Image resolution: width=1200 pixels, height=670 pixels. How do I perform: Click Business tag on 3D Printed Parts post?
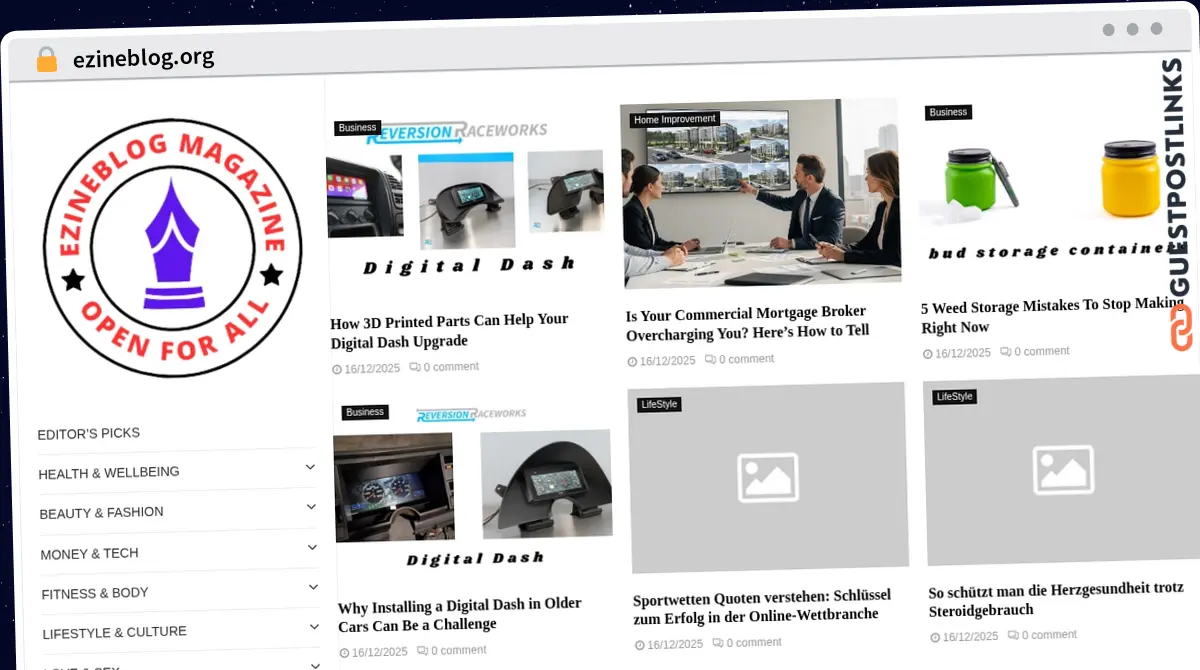pyautogui.click(x=357, y=128)
